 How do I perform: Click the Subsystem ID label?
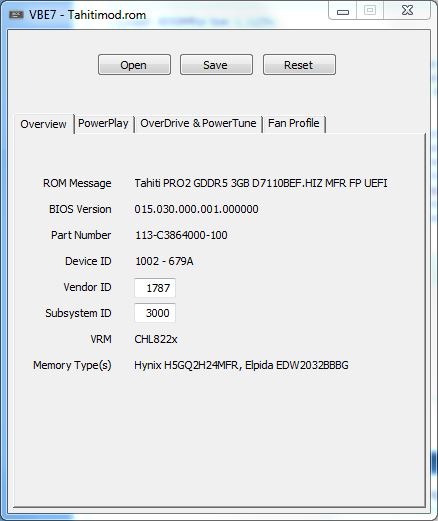tap(78, 313)
